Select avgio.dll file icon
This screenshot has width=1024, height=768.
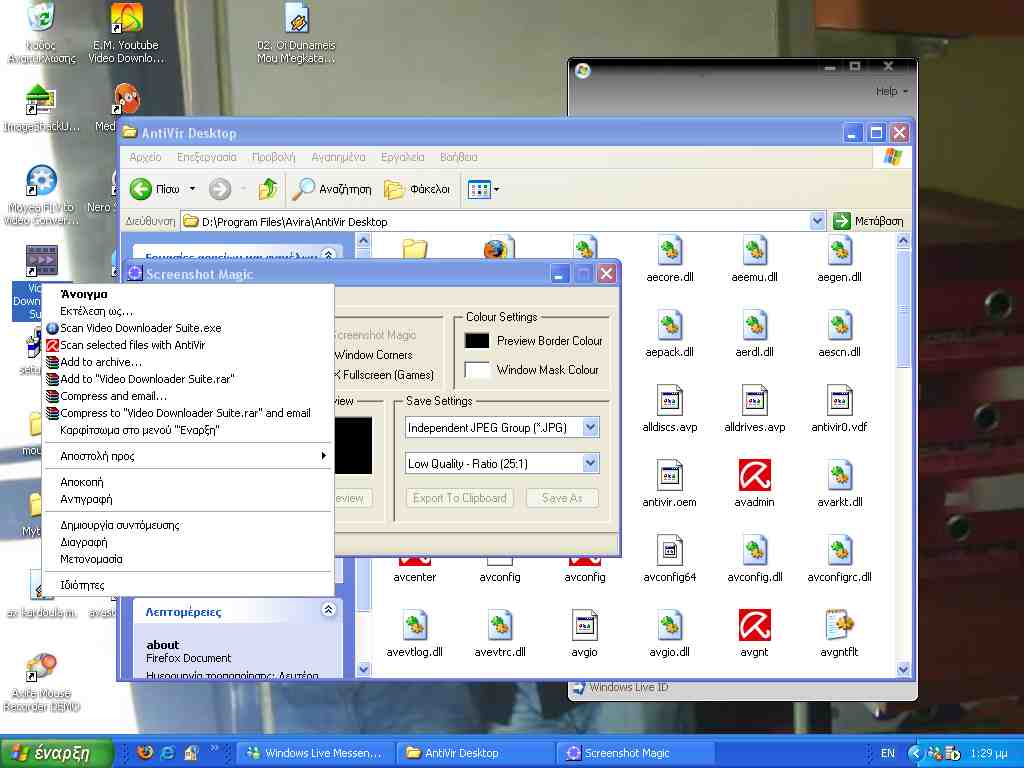(x=669, y=625)
